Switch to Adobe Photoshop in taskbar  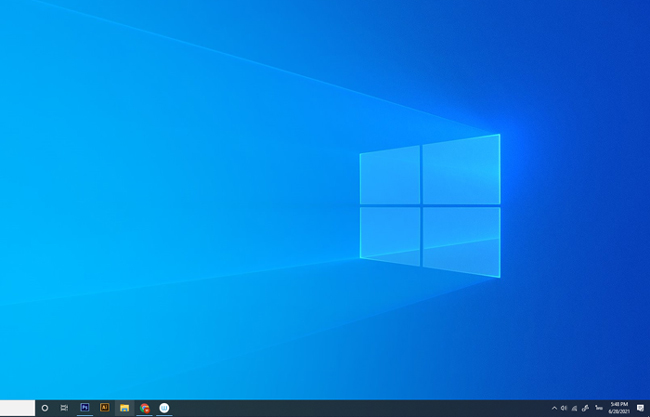pos(85,407)
